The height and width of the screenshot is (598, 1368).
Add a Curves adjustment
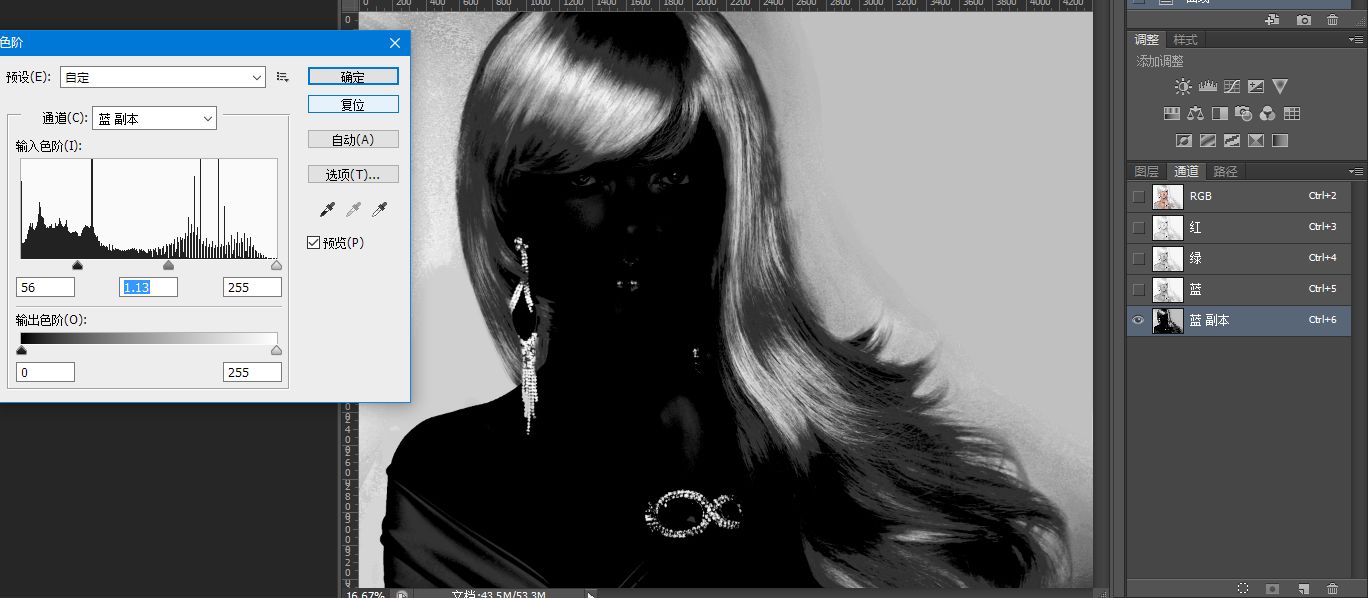1231,86
